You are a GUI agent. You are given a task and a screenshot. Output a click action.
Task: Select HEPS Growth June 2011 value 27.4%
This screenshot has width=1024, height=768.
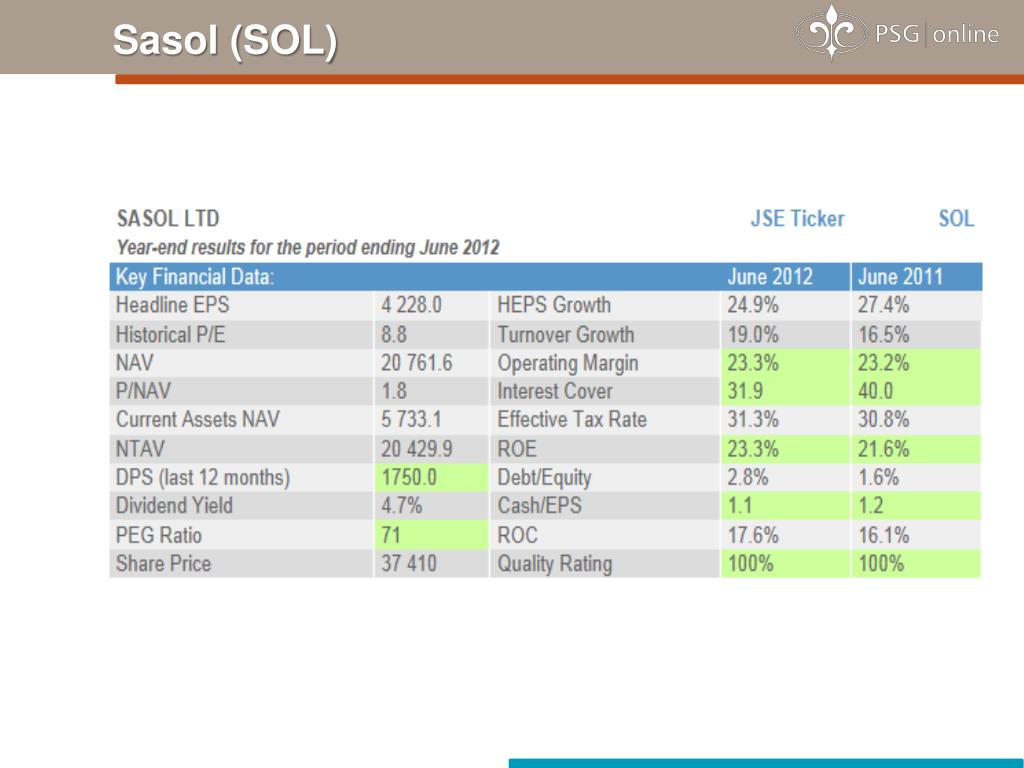click(x=884, y=305)
